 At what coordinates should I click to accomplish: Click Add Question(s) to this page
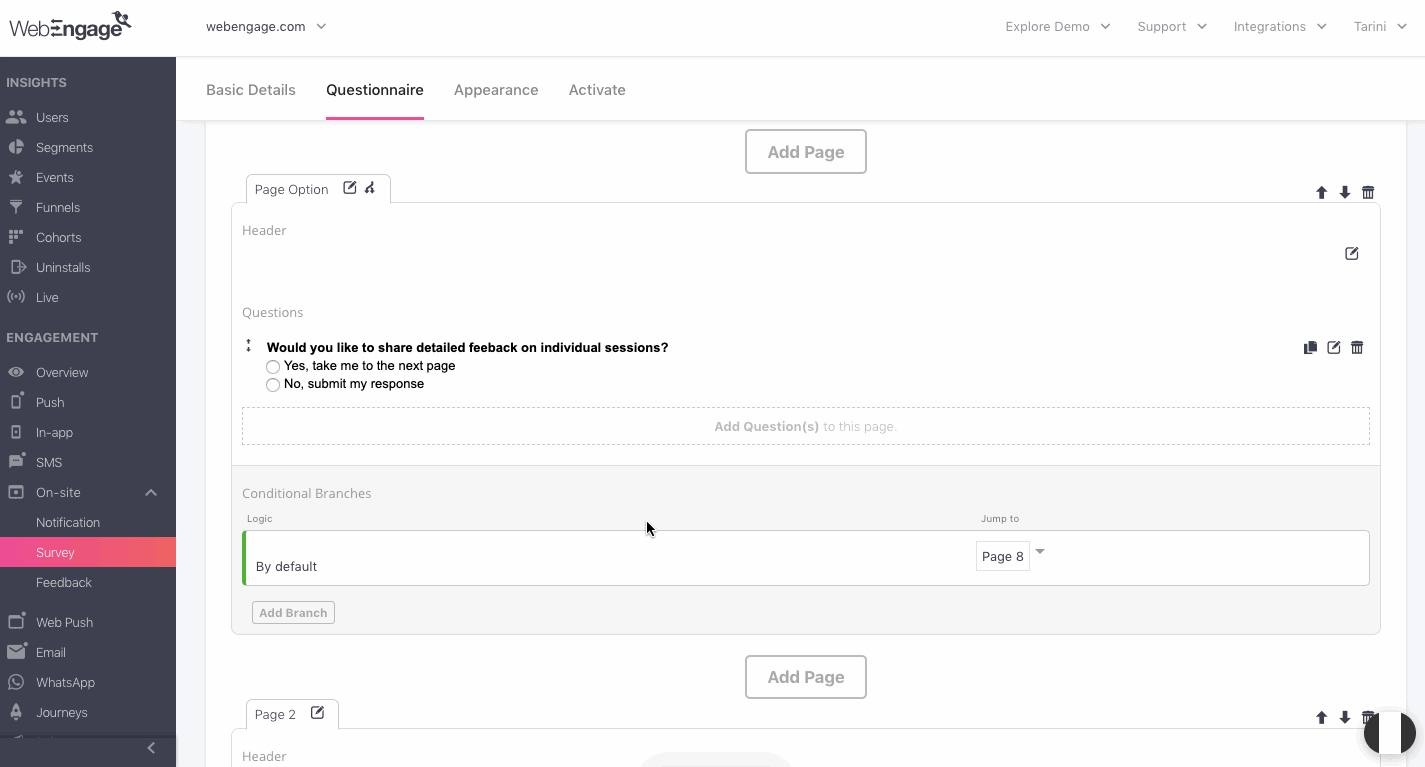click(x=806, y=426)
